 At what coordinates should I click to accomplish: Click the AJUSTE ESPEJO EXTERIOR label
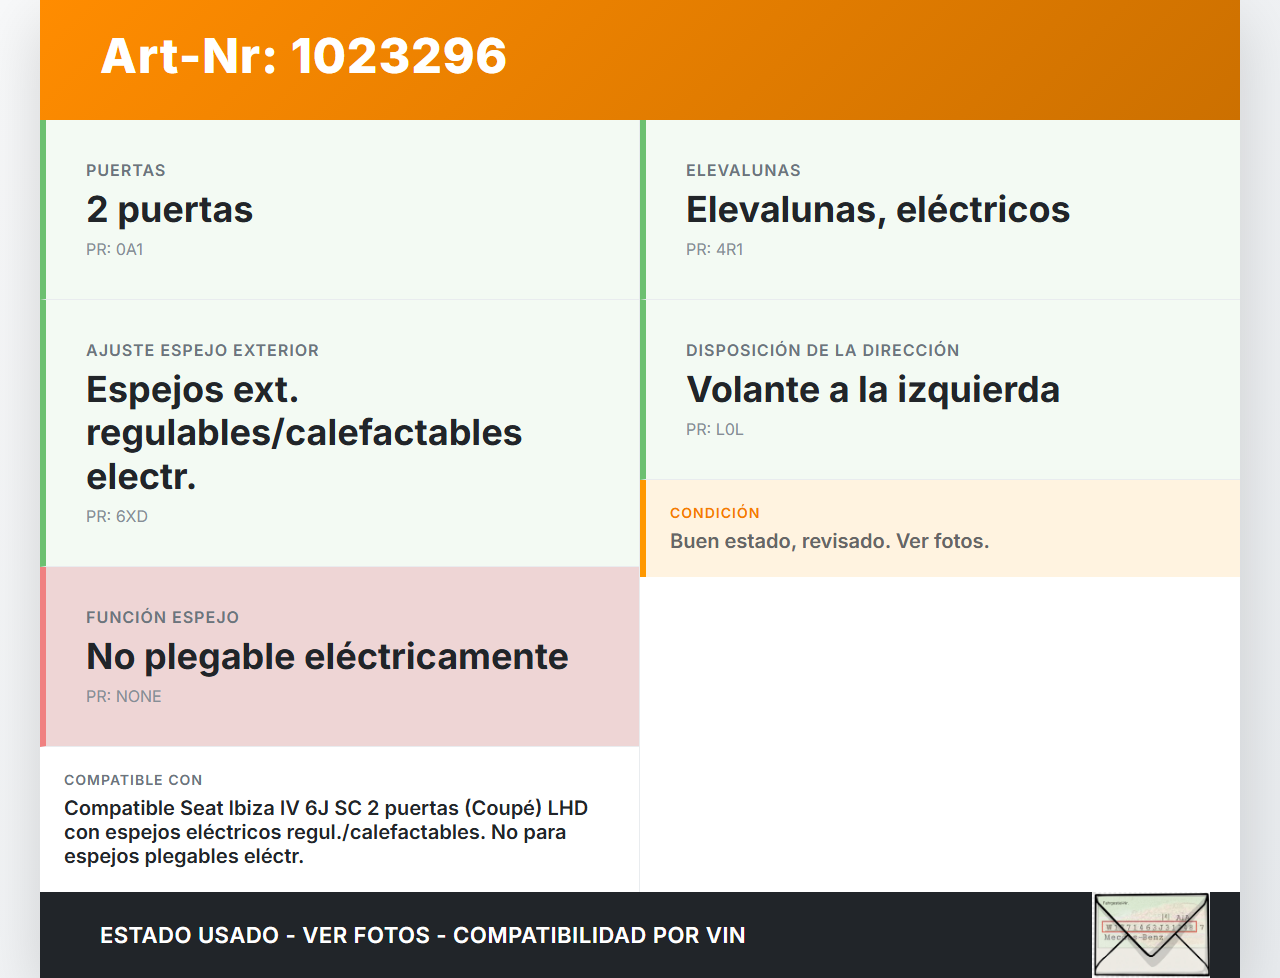pos(202,351)
